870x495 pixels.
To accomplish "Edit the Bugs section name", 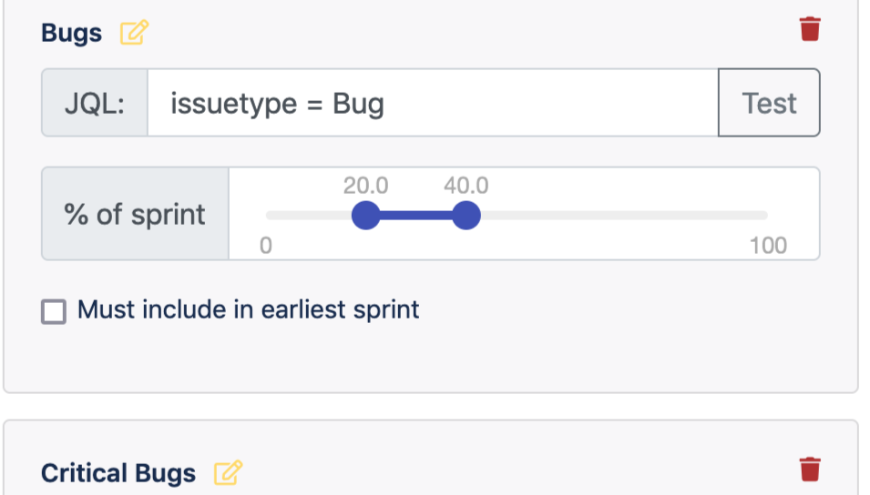I will pos(134,33).
